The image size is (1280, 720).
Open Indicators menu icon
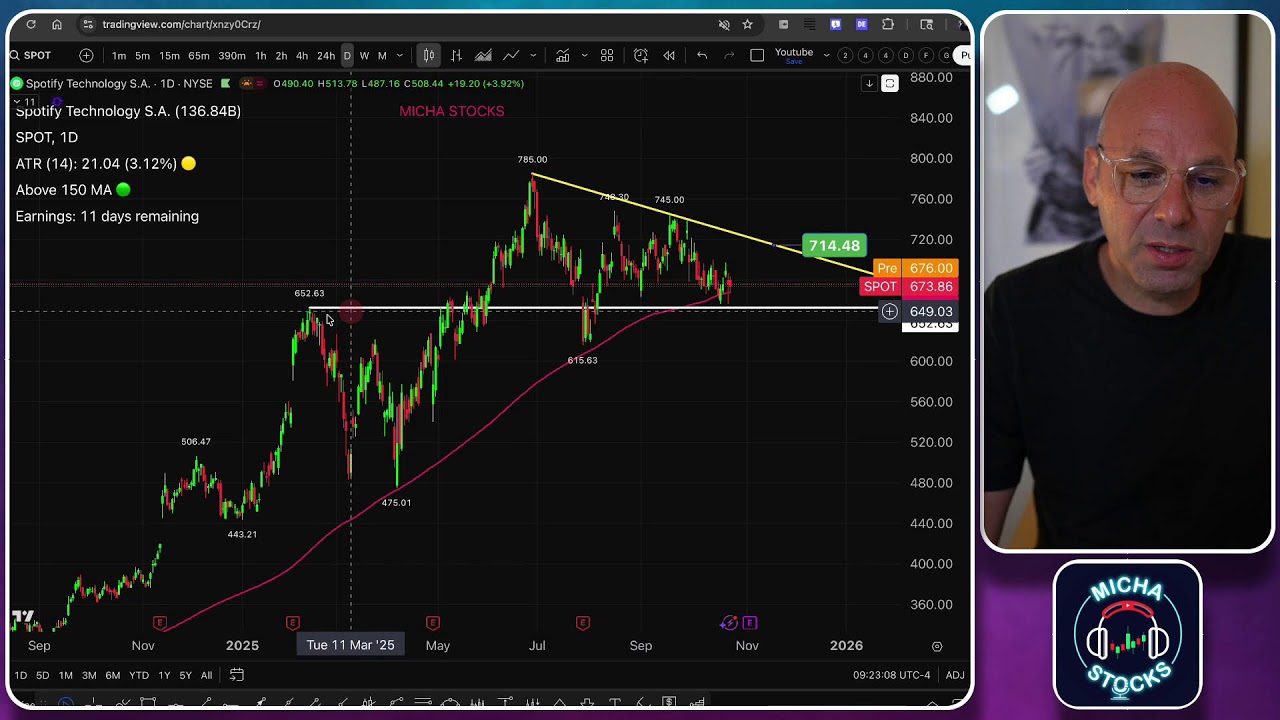[562, 55]
